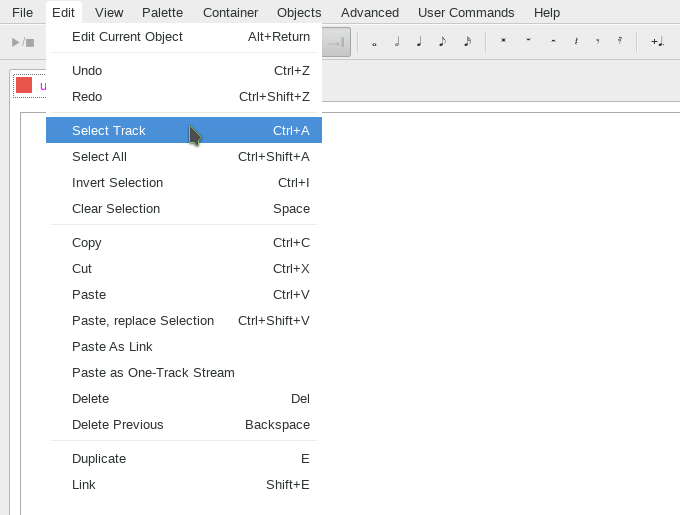This screenshot has width=680, height=515.
Task: Choose plain Paste menu entry
Action: coord(184,295)
